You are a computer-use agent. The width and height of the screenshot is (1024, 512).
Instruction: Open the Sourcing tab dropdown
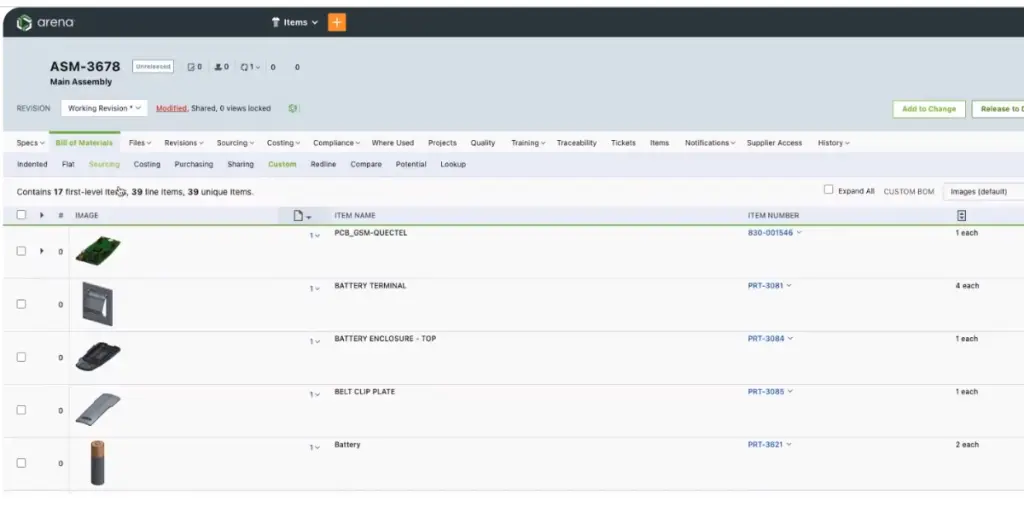pos(236,143)
